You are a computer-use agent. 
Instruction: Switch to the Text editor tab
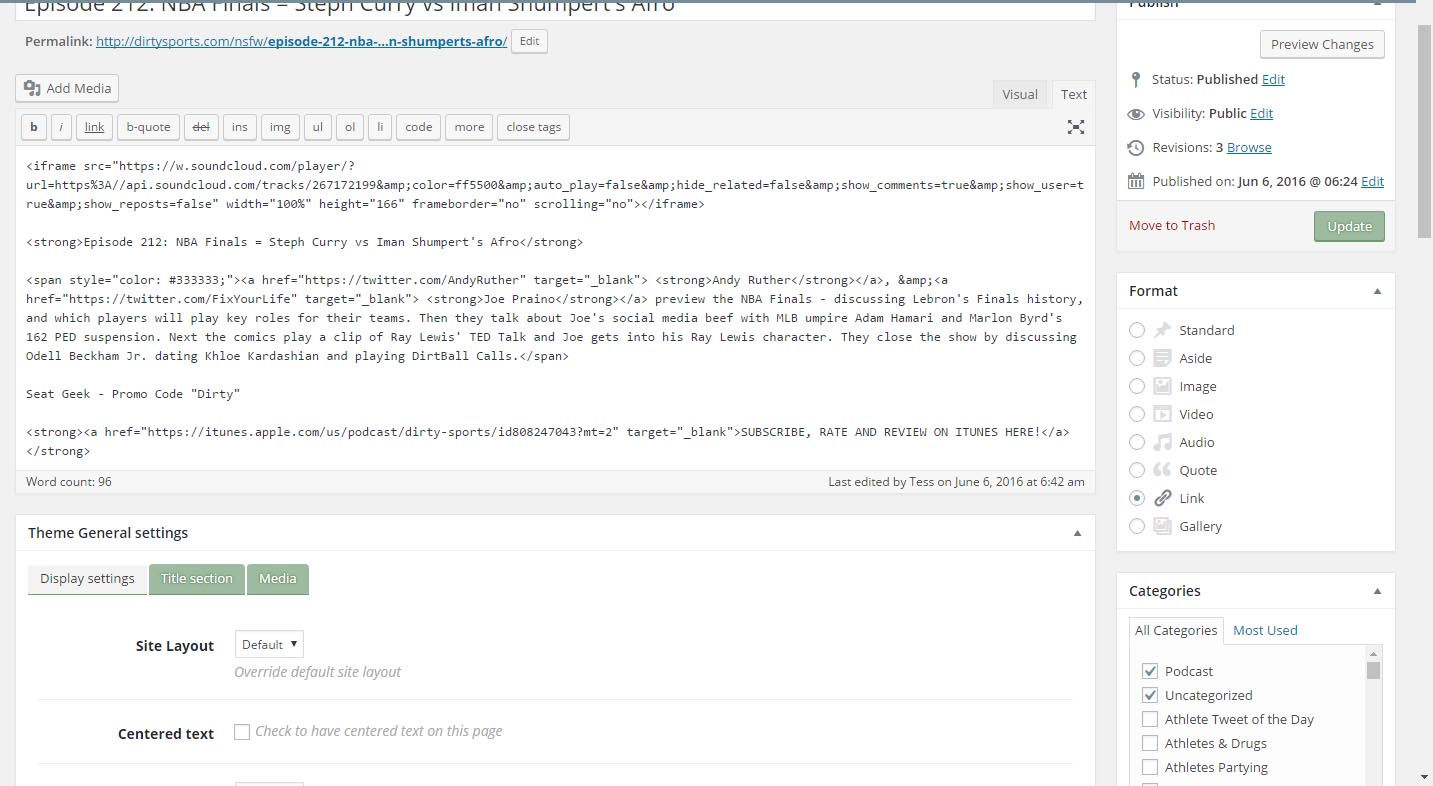point(1074,94)
